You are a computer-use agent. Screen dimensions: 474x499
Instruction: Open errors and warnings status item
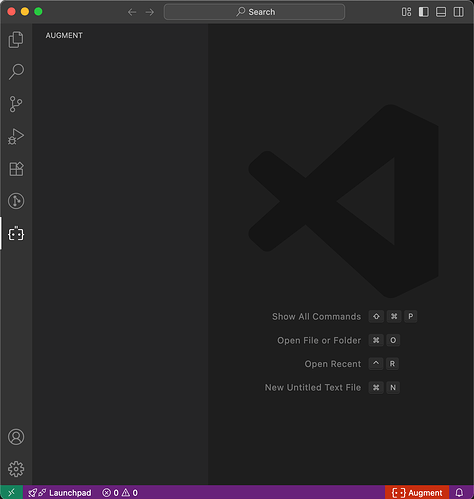point(120,493)
